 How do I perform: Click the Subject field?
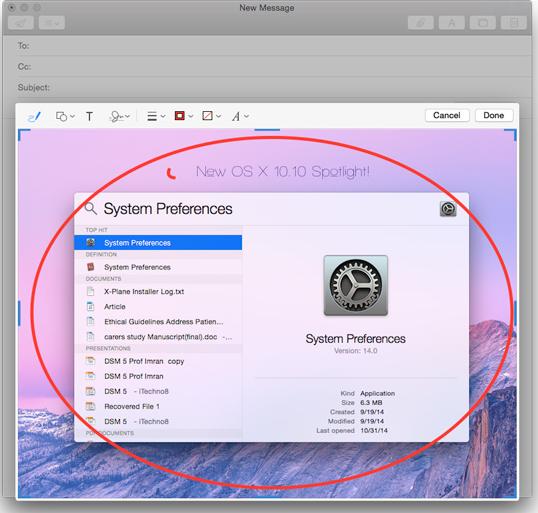(274, 88)
